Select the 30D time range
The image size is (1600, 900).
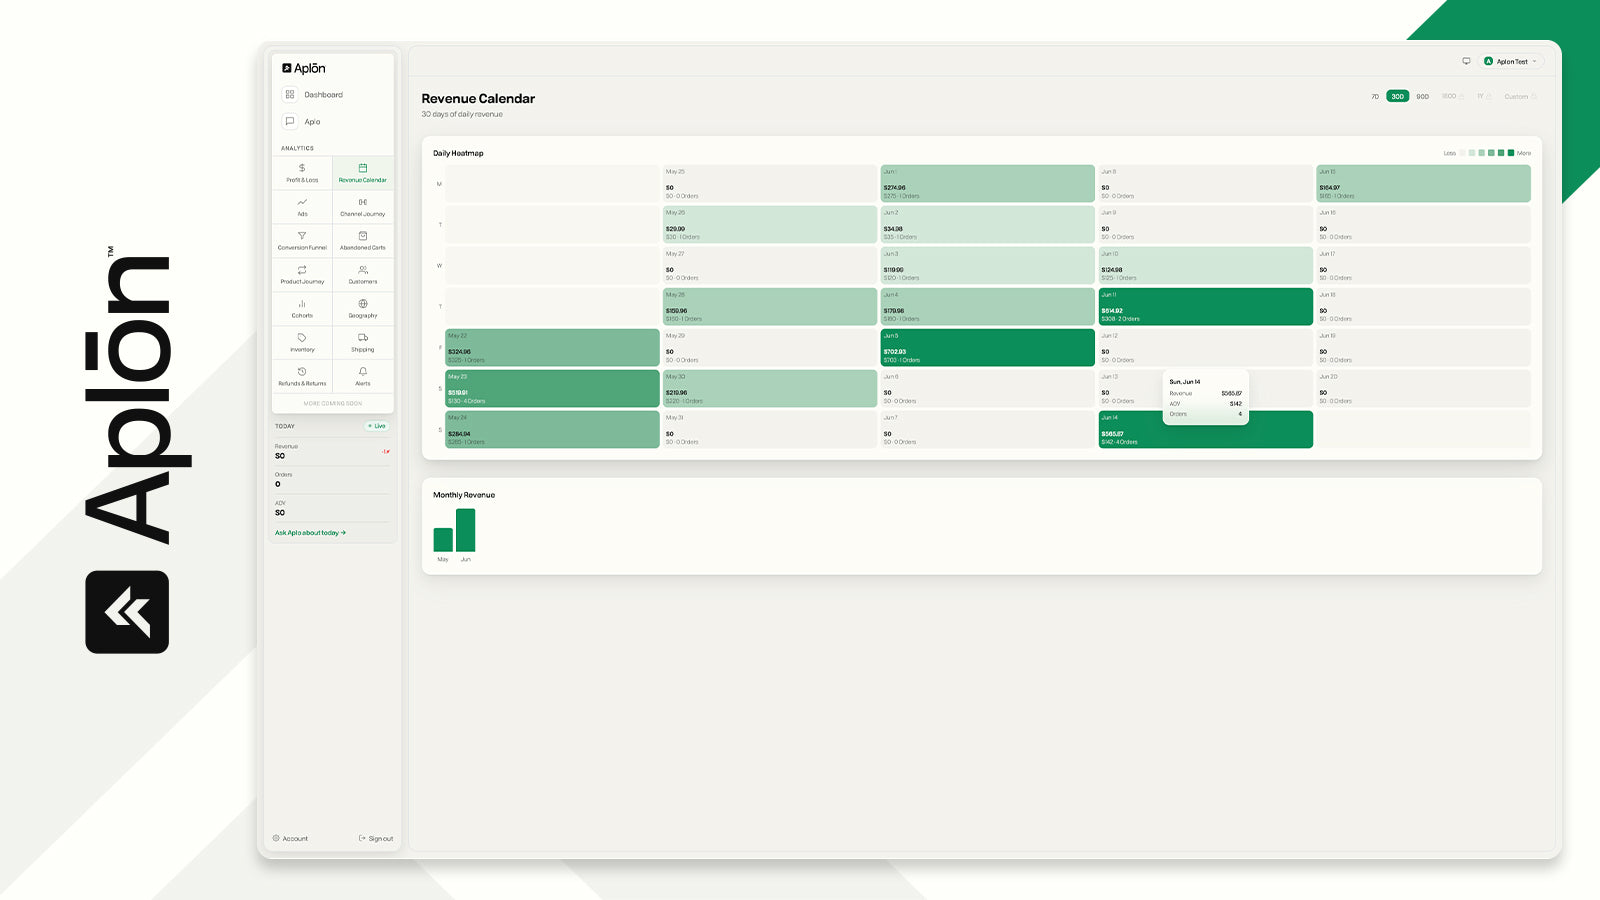pyautogui.click(x=1397, y=97)
